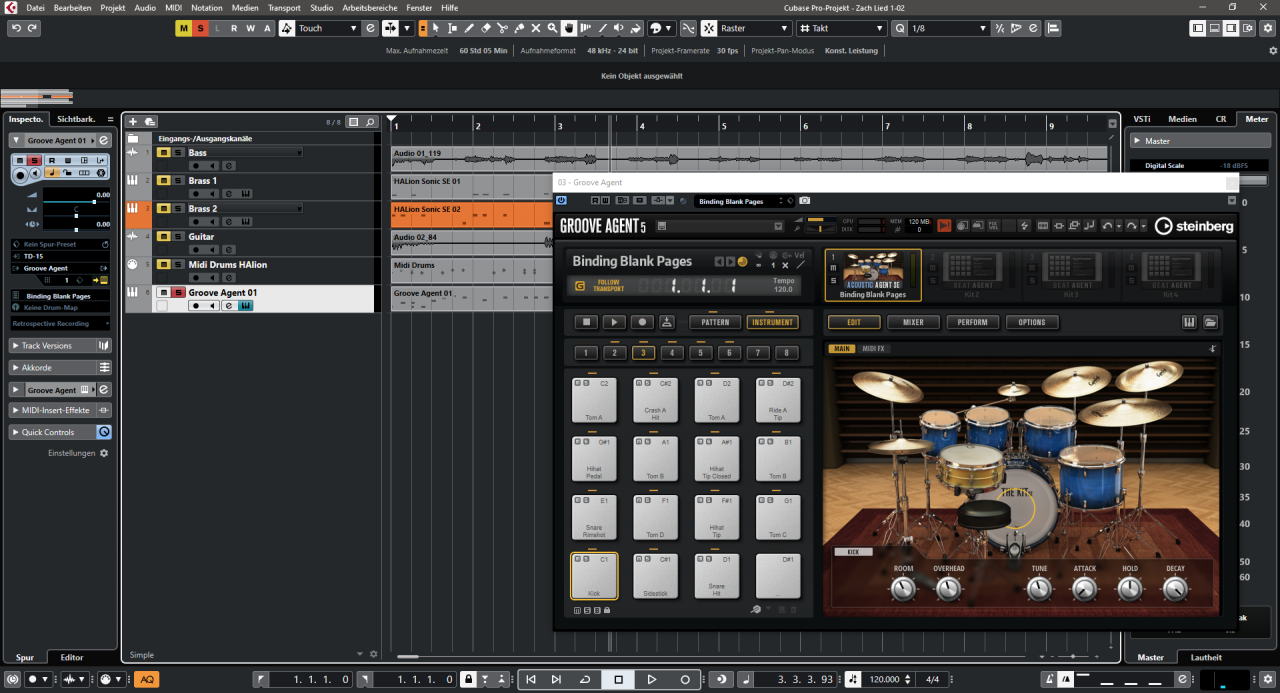Viewport: 1280px width, 693px height.
Task: Open the Retrospective Recording dropdown
Action: (x=106, y=323)
